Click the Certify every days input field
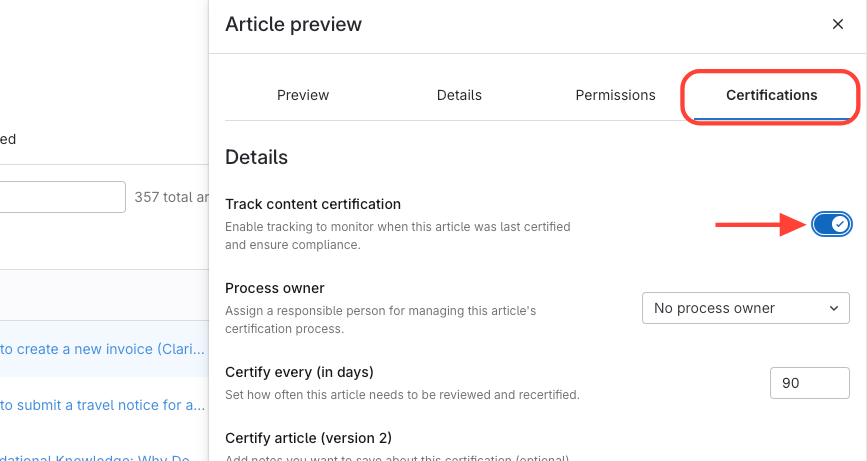The image size is (867, 461). pos(809,382)
